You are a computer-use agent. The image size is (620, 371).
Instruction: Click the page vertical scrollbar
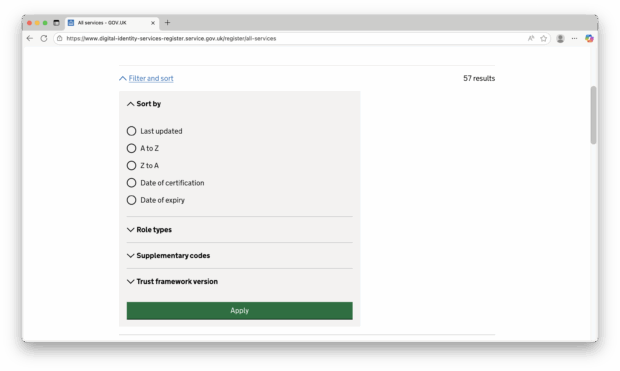pyautogui.click(x=593, y=115)
